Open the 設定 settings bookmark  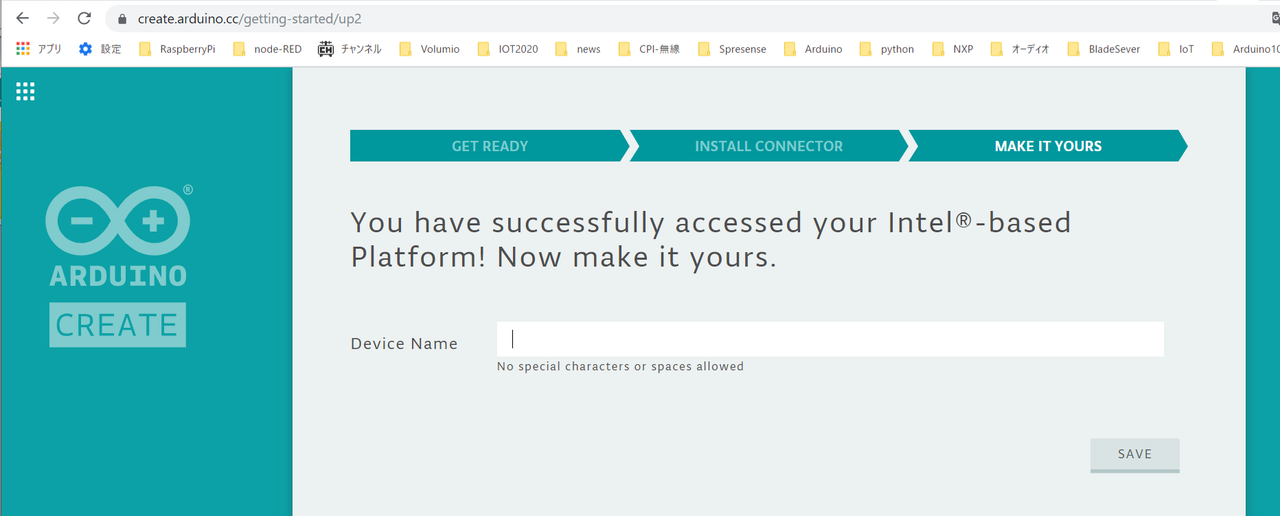coord(100,48)
